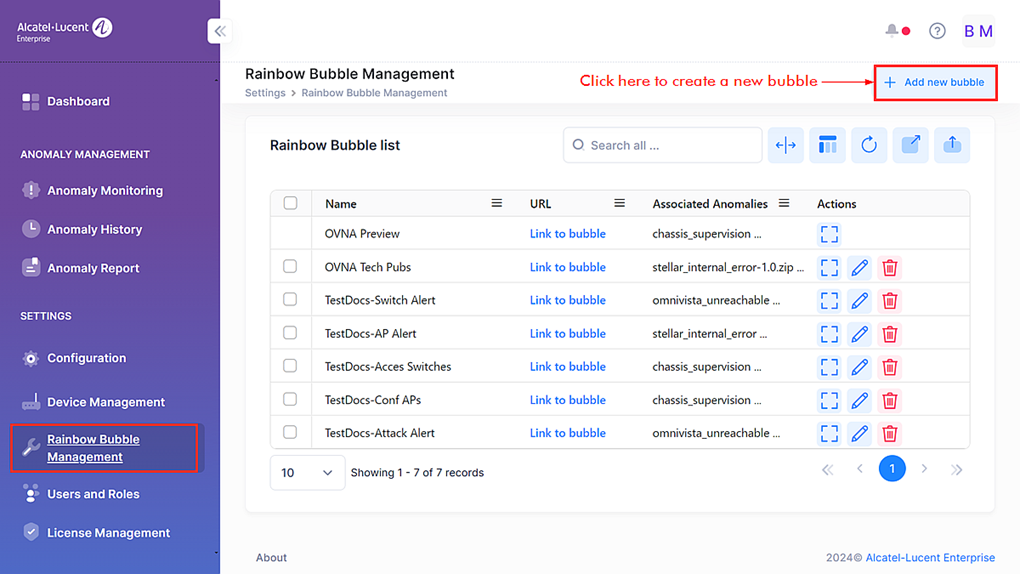Open the notifications bell
This screenshot has width=1020, height=574.
[892, 31]
